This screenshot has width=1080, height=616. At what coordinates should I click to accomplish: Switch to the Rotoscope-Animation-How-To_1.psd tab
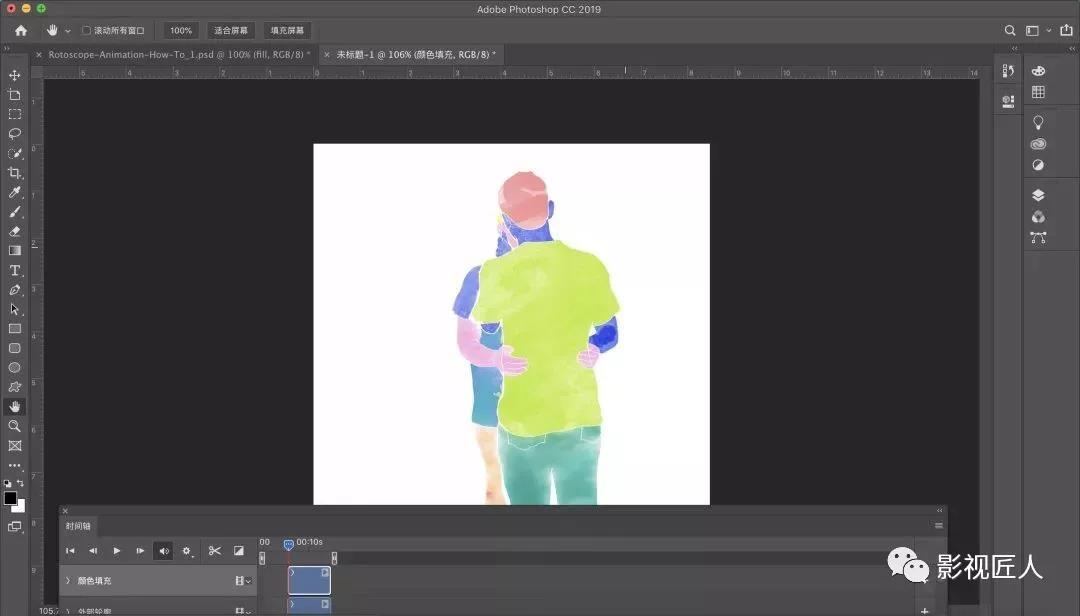175,54
